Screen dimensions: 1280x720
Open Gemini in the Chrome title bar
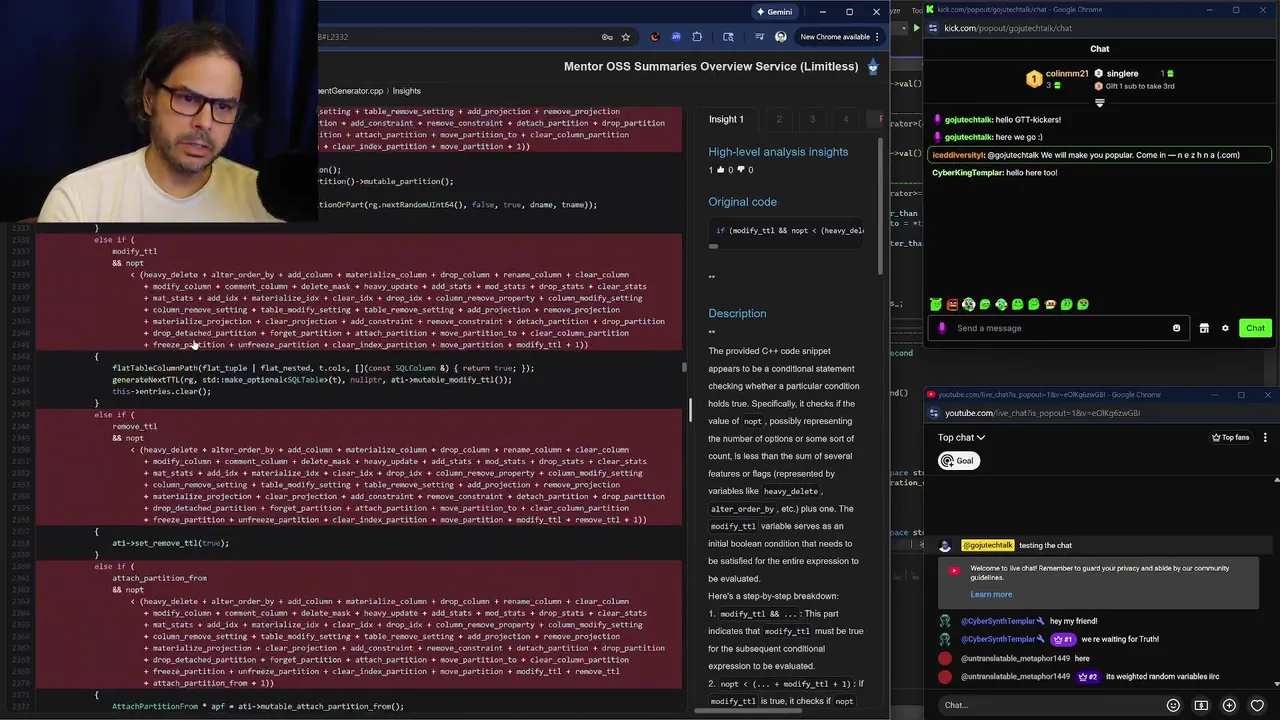tap(774, 12)
